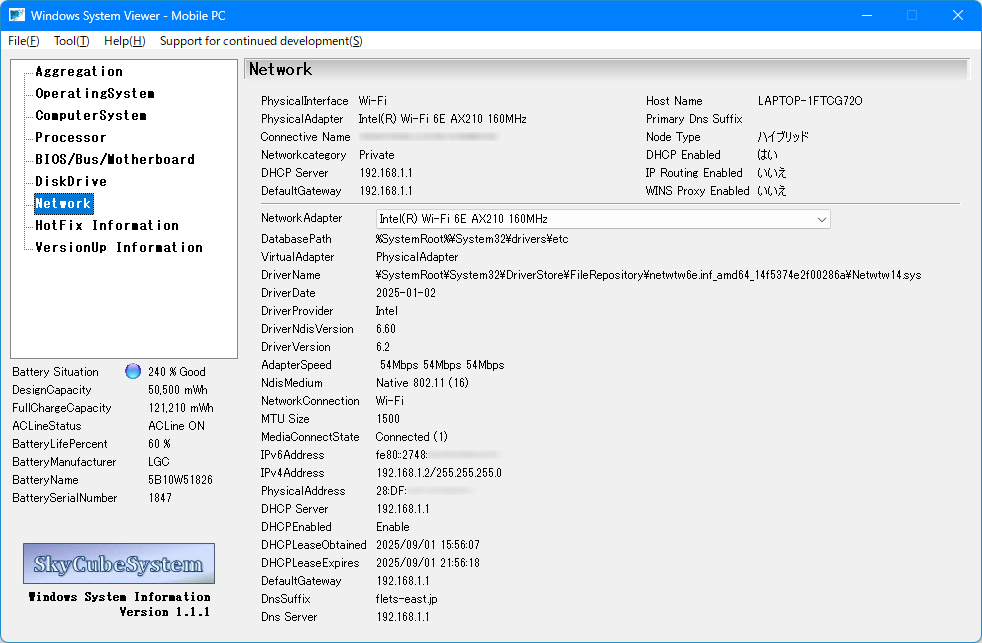The width and height of the screenshot is (982, 643).
Task: Maximize the System Viewer window
Action: coord(911,15)
